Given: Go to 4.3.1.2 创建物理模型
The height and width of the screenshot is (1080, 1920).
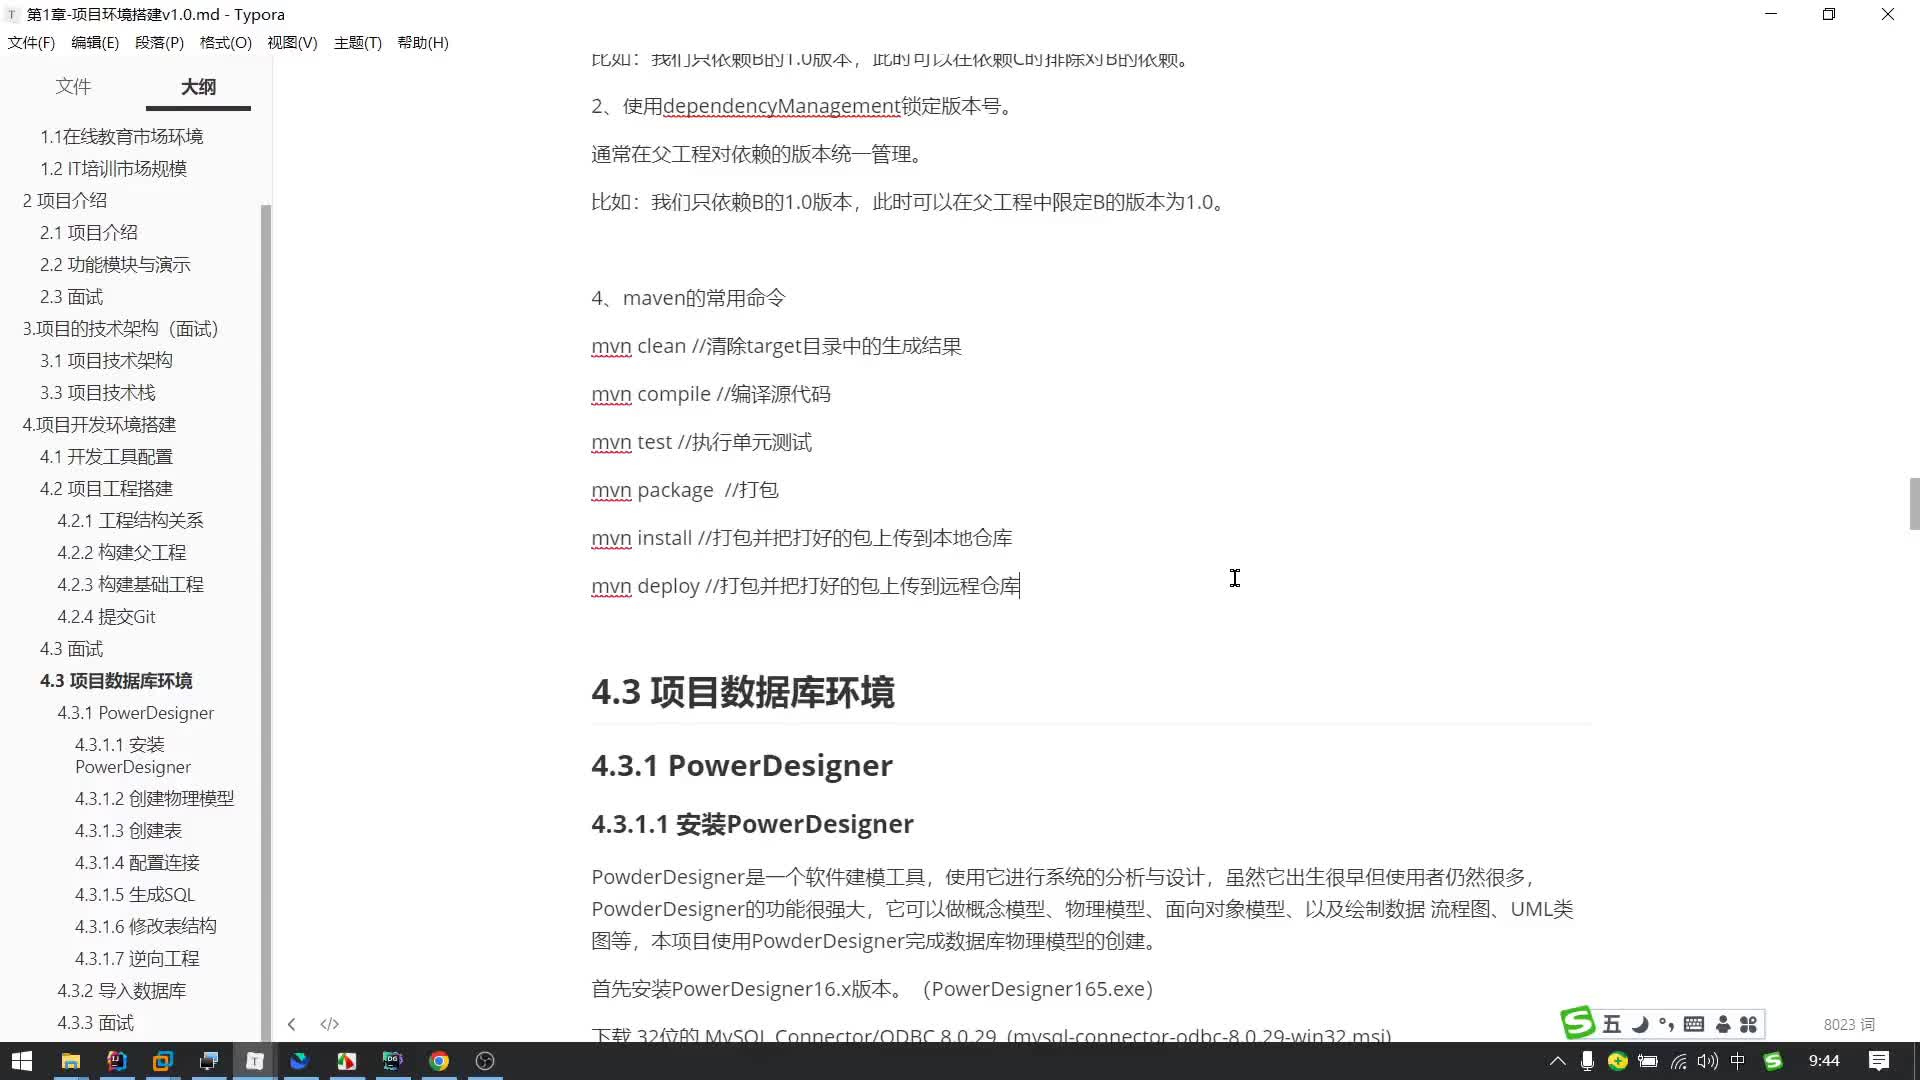Looking at the screenshot, I should click(154, 798).
